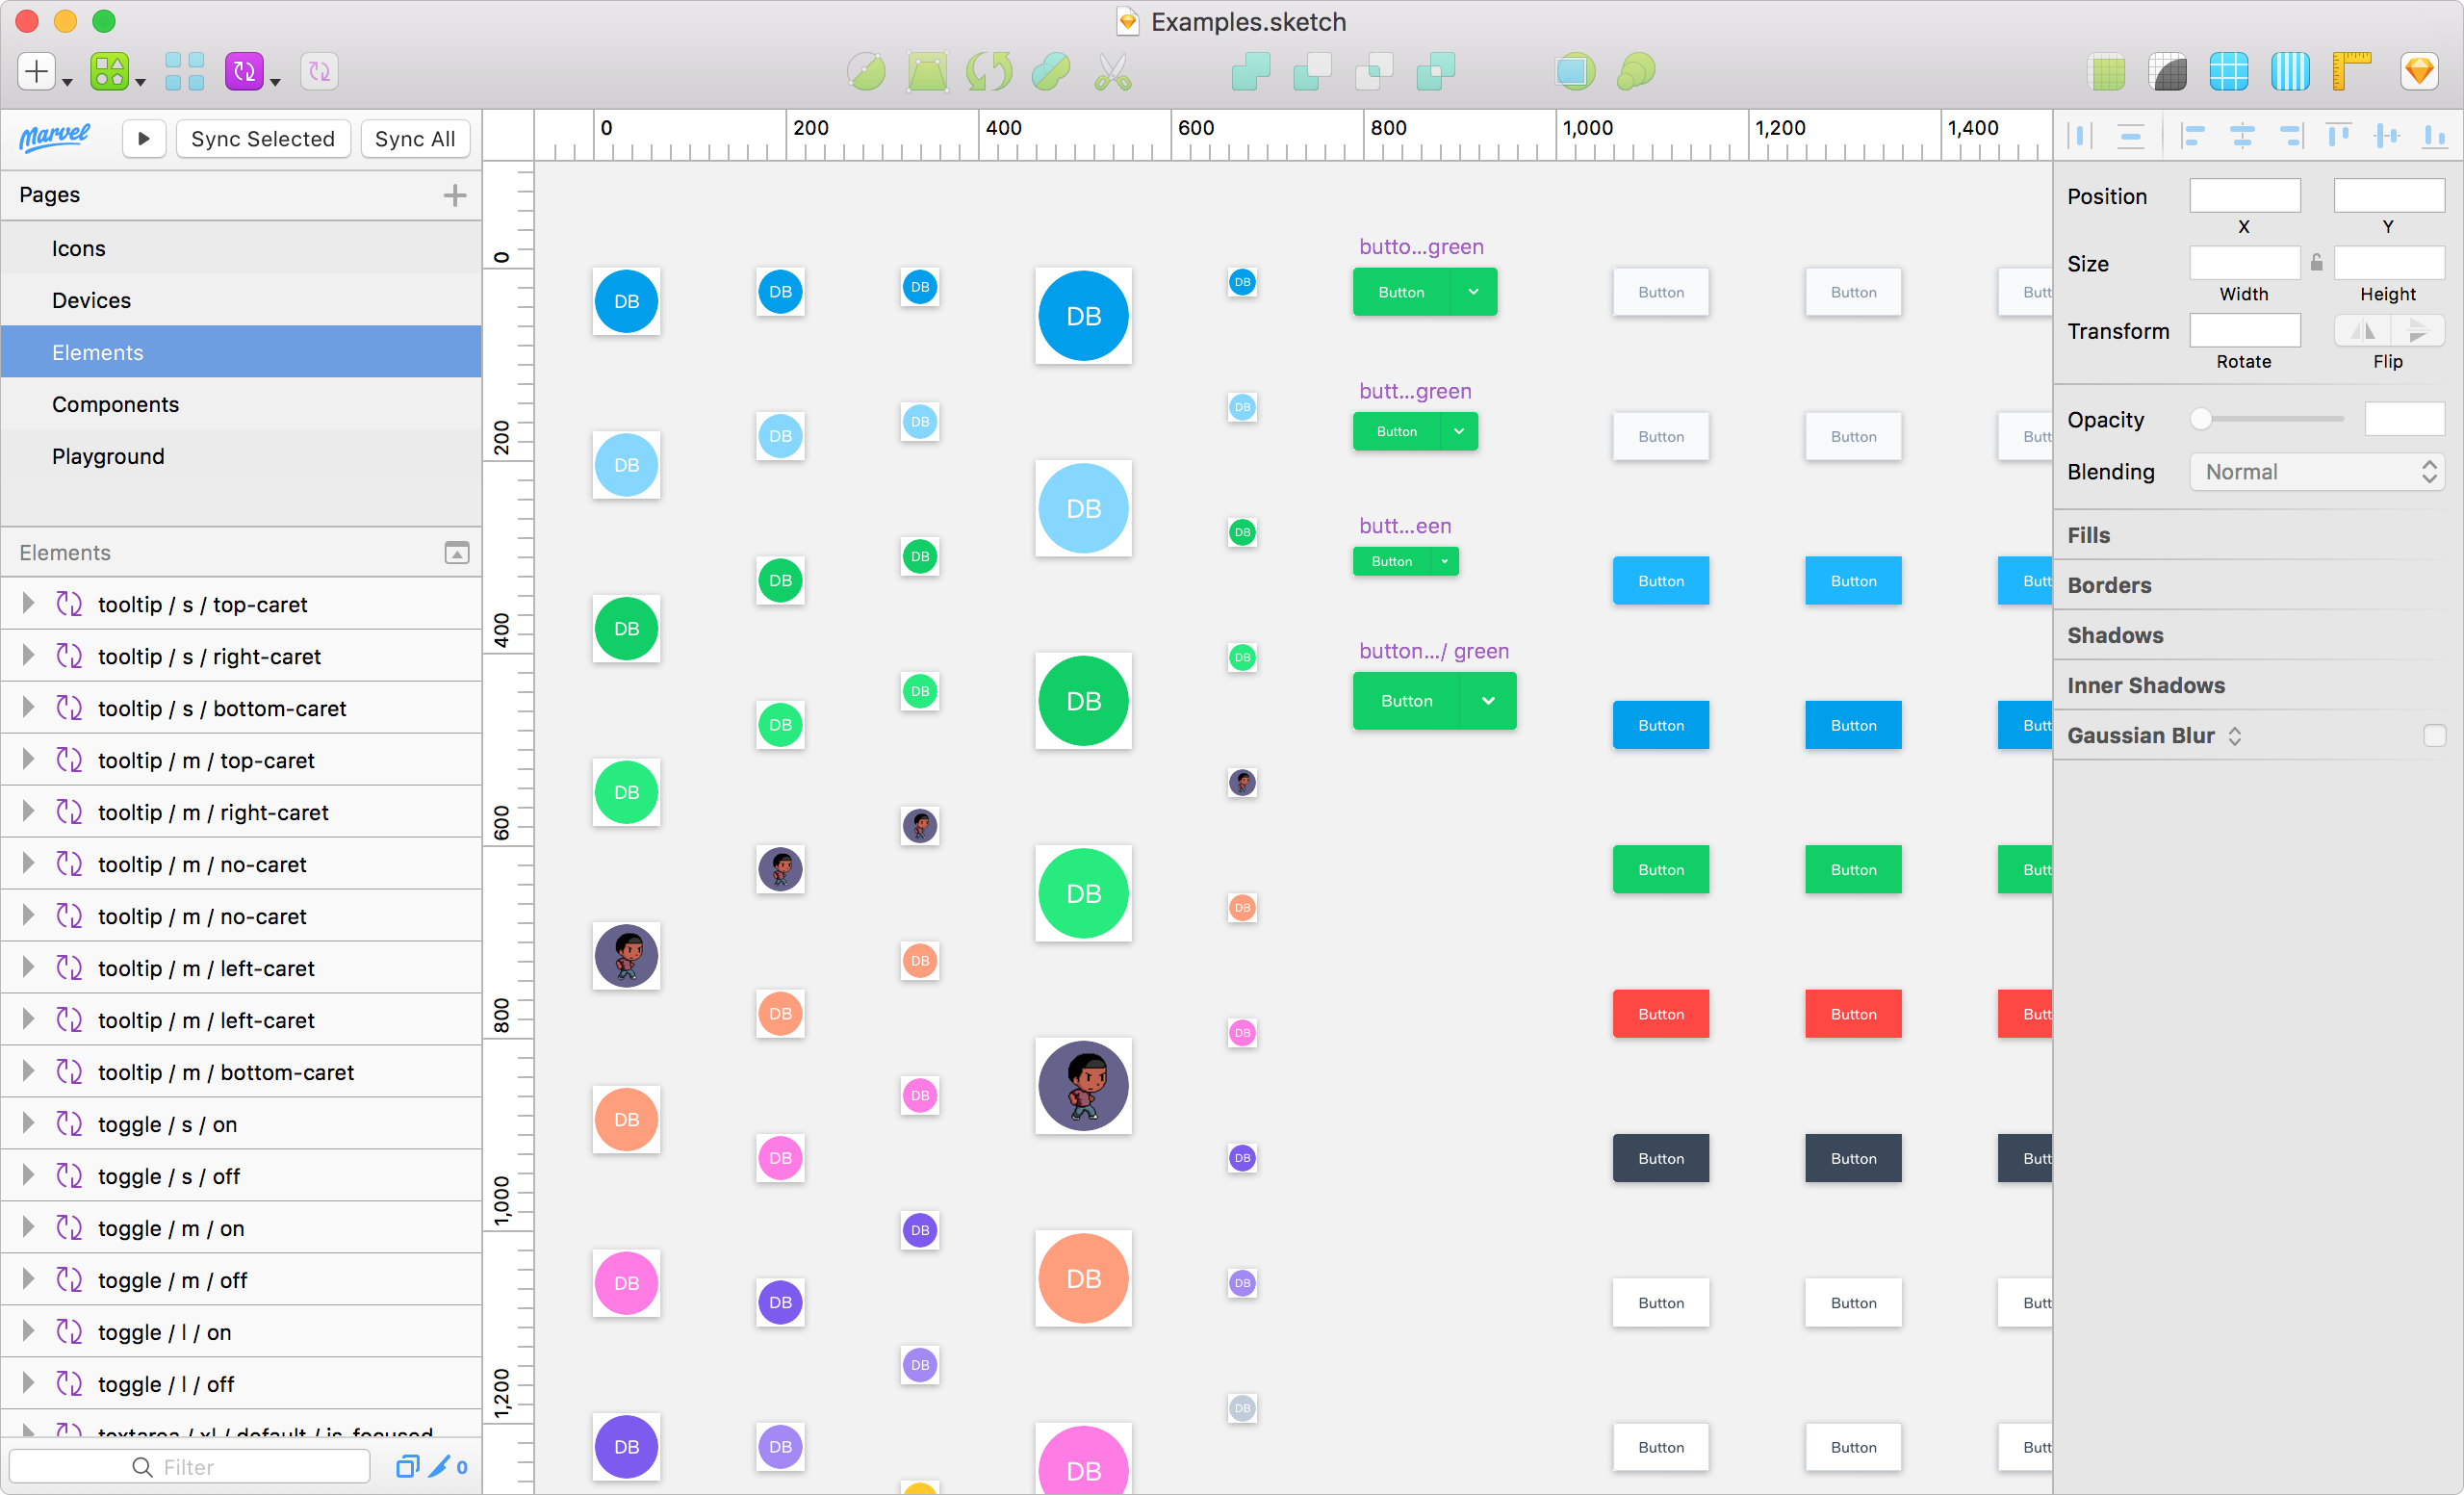Expand tooltip / s / top-caret layer
2464x1495 pixels.
coord(28,603)
